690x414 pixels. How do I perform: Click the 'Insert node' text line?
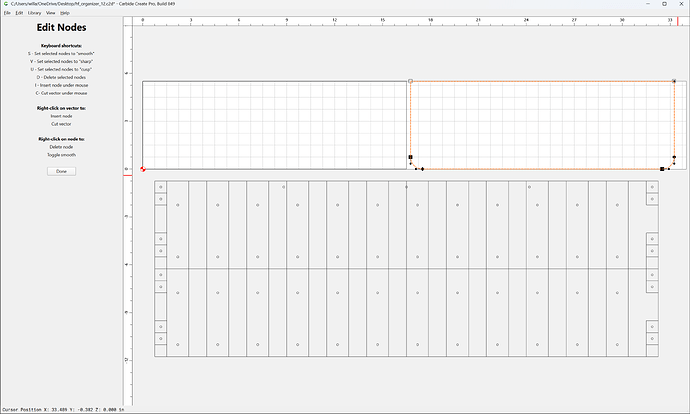62,116
